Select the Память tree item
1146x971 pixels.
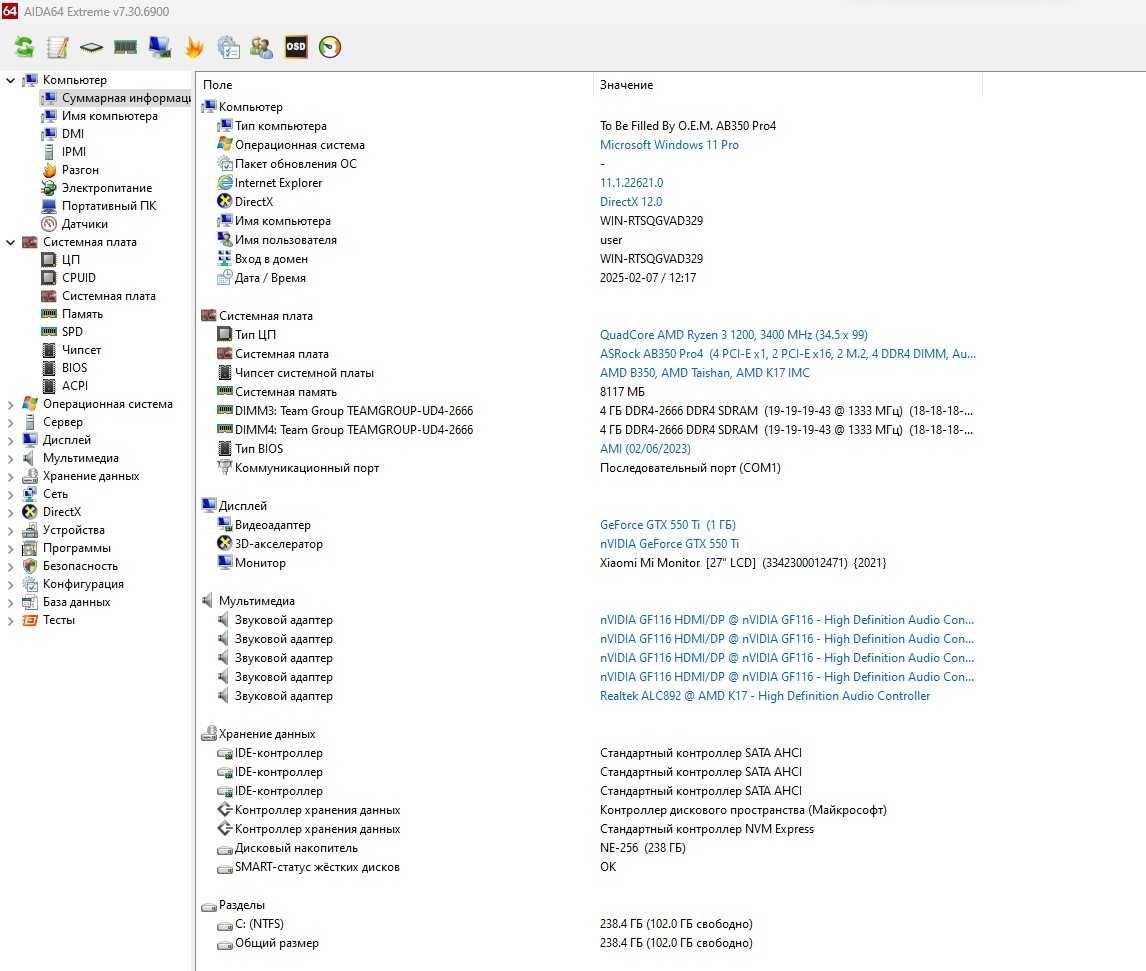pyautogui.click(x=83, y=313)
